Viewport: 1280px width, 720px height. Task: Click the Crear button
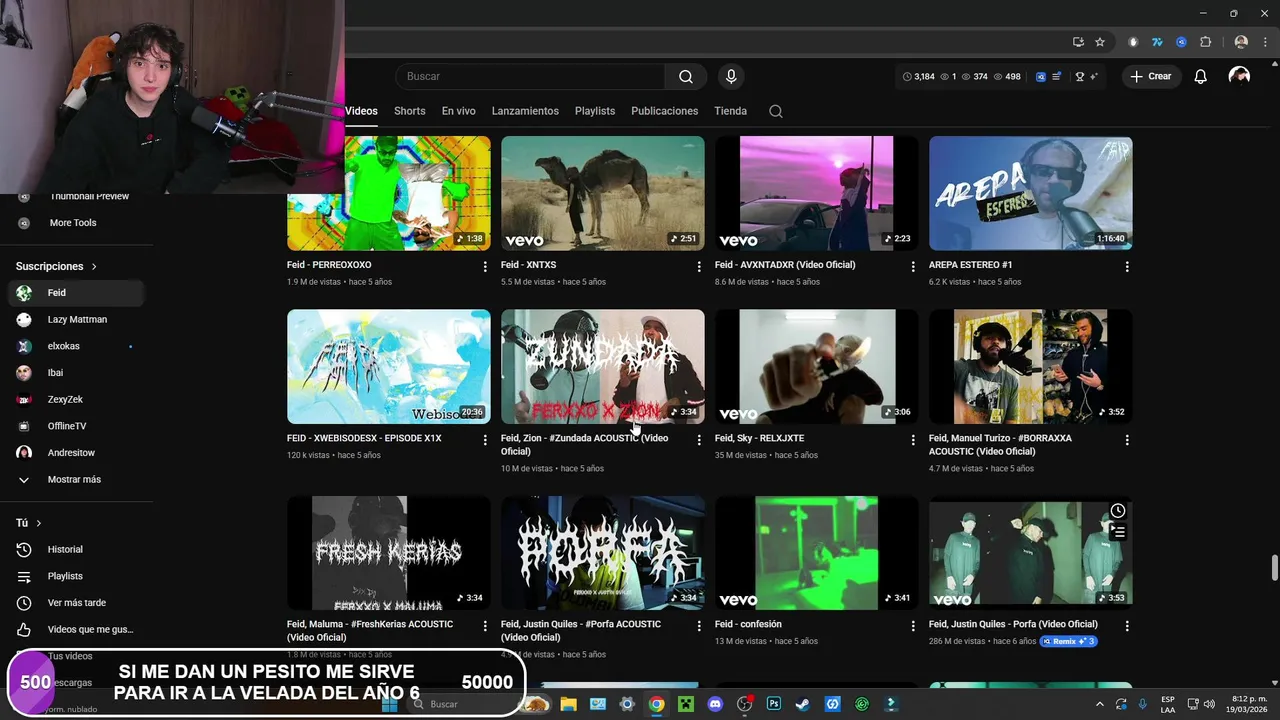1151,76
